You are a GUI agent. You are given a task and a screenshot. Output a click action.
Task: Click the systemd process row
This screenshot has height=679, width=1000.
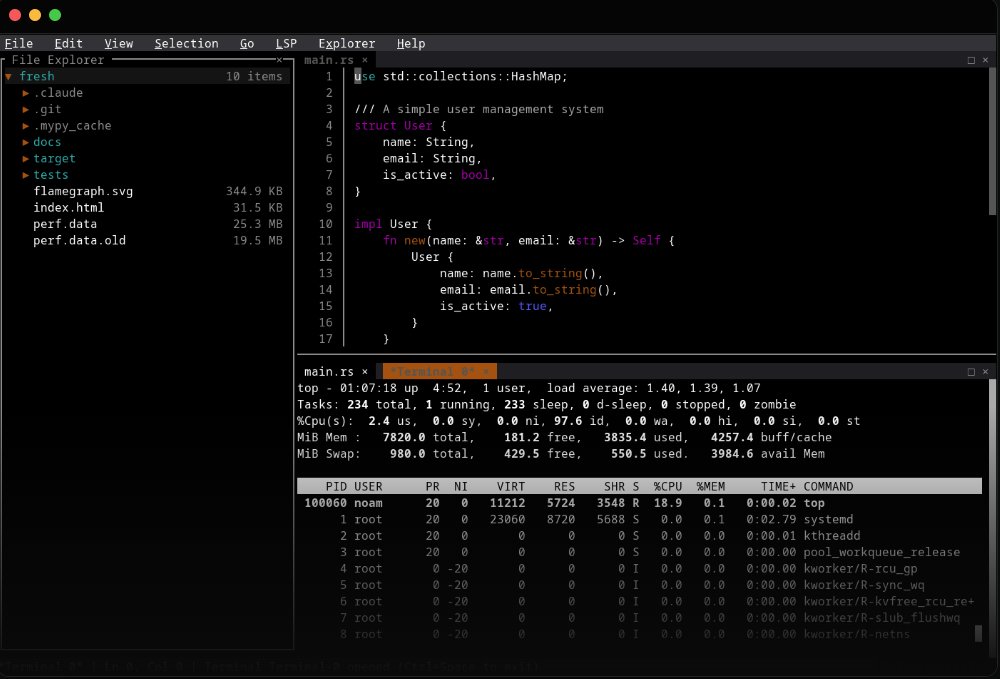[x=639, y=520]
